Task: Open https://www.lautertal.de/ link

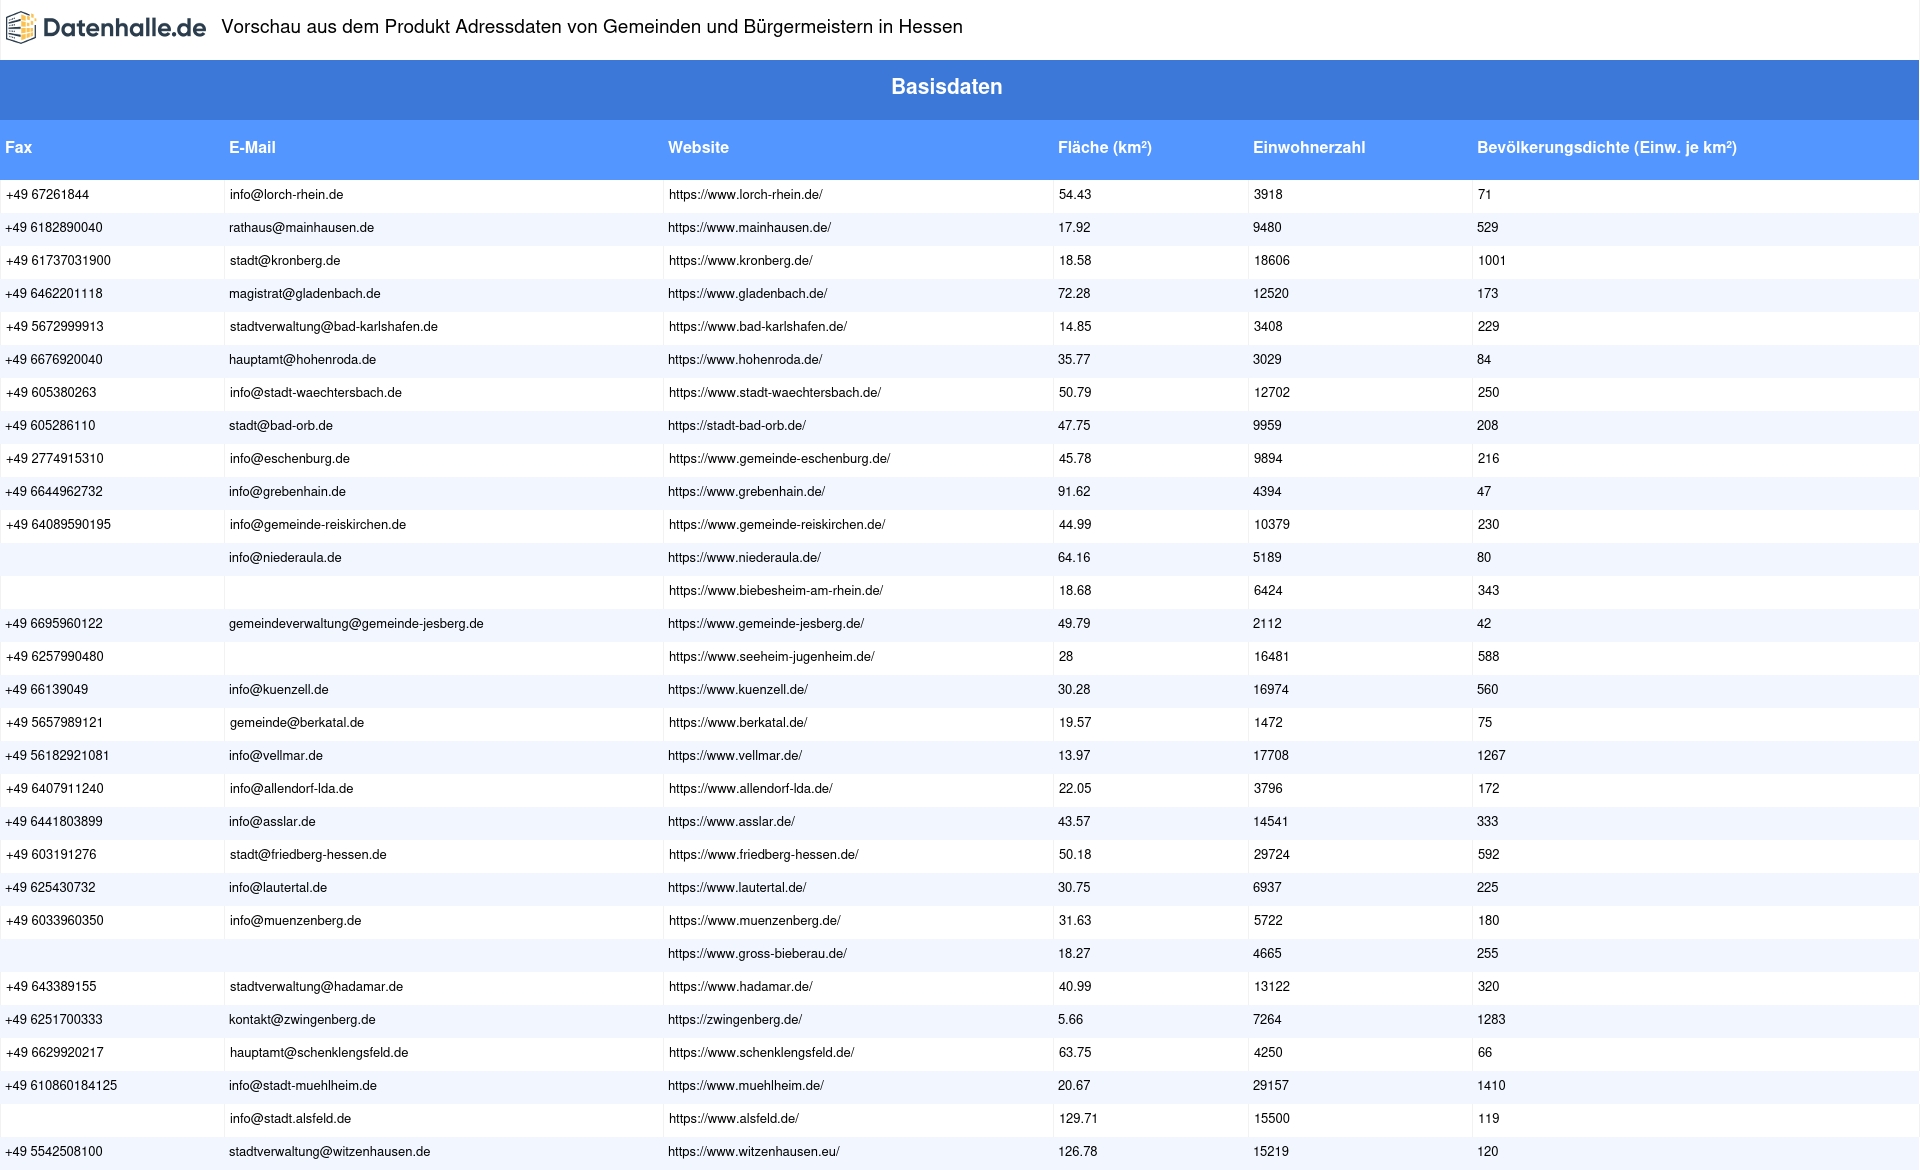Action: pyautogui.click(x=737, y=888)
